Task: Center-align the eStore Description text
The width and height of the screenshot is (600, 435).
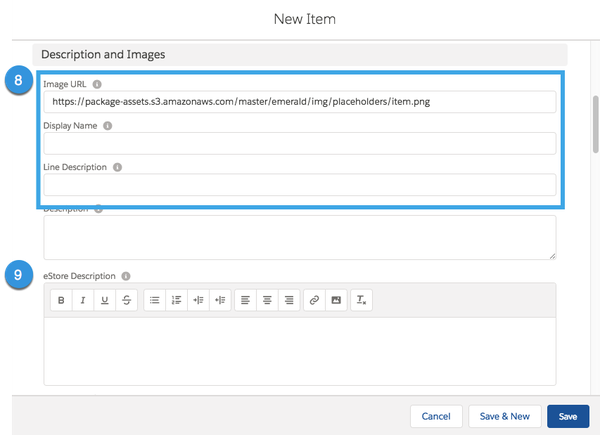Action: point(267,300)
